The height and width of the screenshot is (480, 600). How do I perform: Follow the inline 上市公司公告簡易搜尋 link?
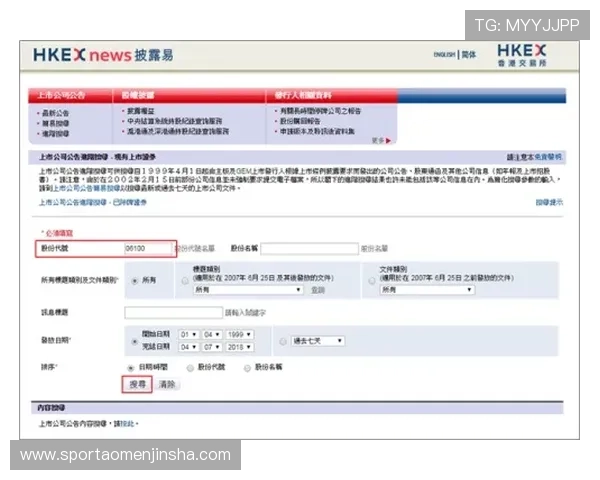click(86, 188)
